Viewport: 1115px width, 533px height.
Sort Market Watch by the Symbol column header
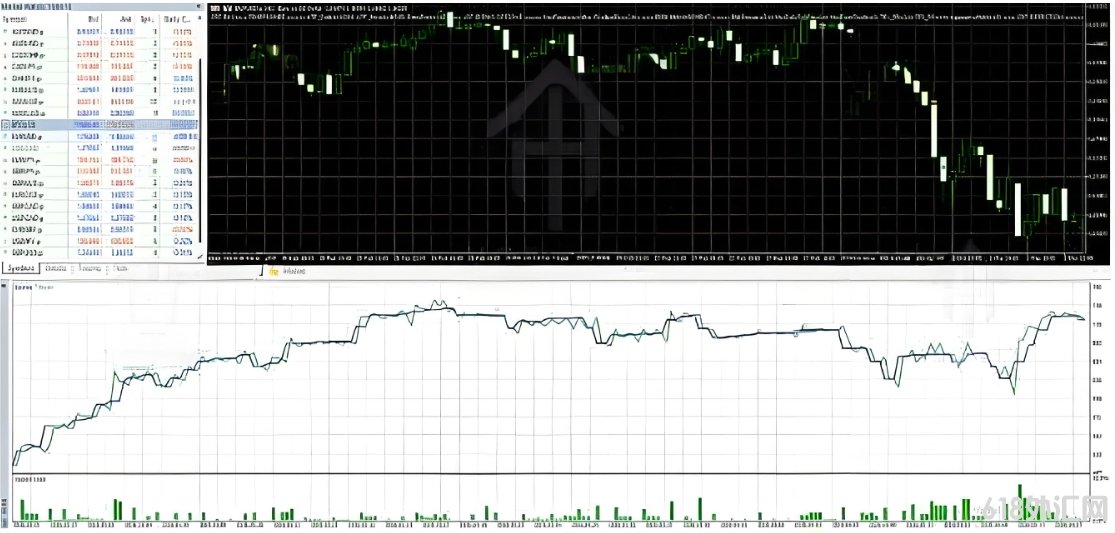tap(34, 18)
